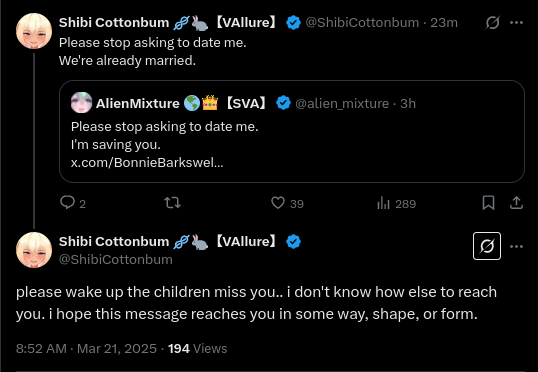
Task: Open Shibi Cottonbum's avatar on the second tweet
Action: tap(34, 250)
